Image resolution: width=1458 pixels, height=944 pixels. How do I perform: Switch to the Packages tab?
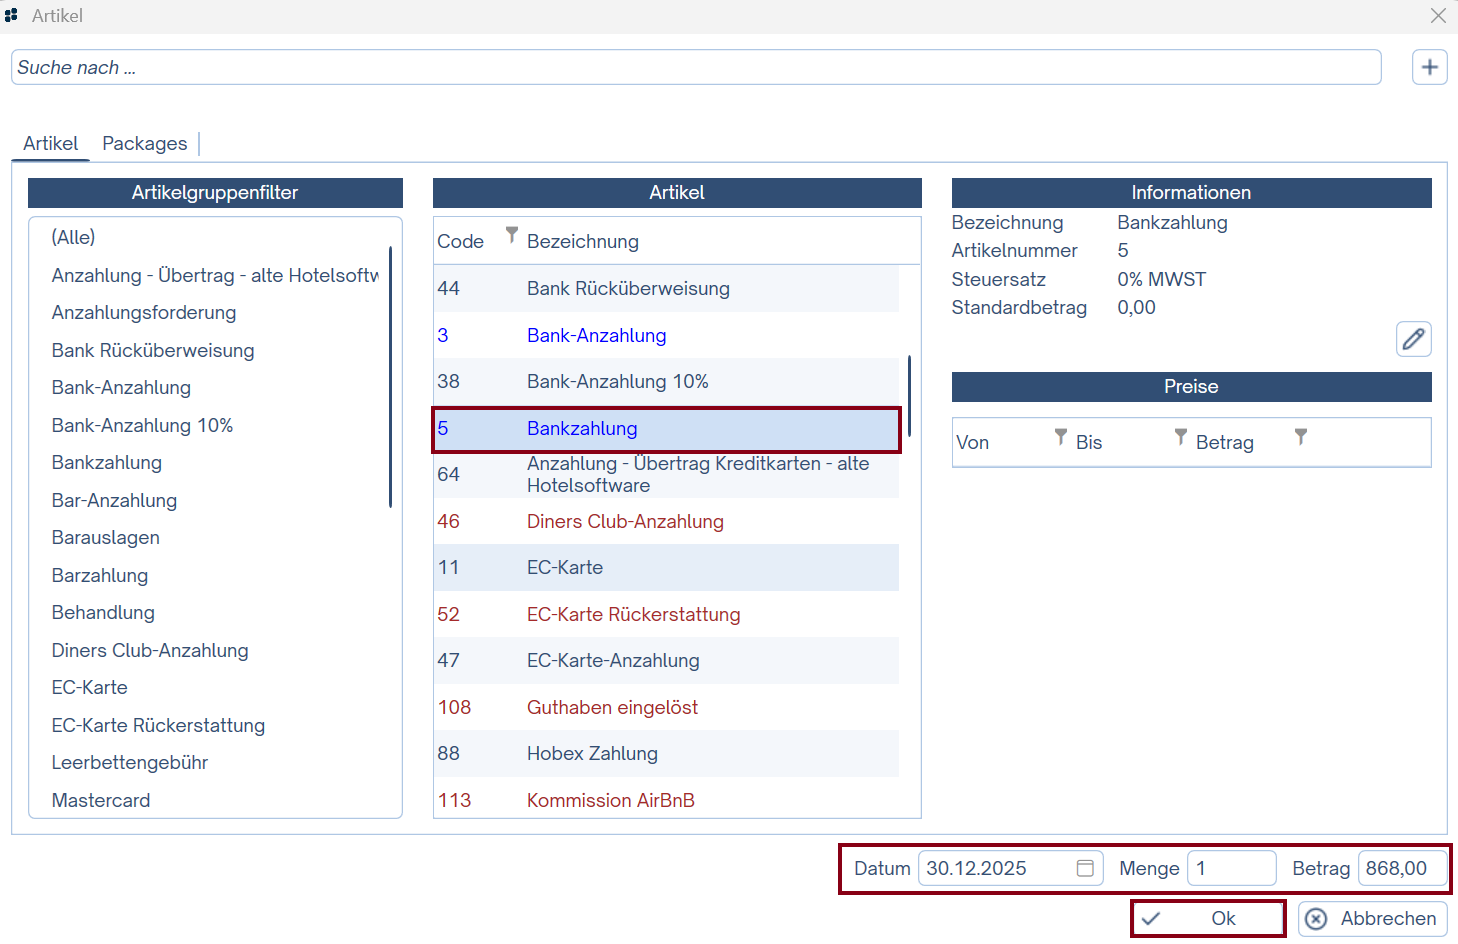144,144
